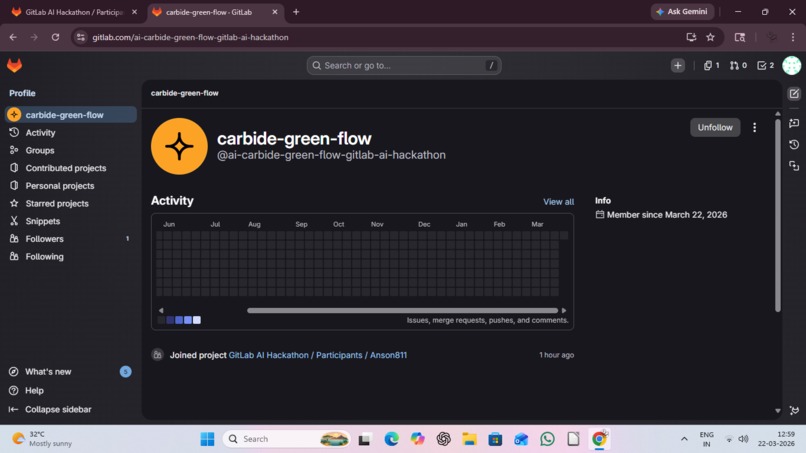Click Ask Gemini button
The image size is (806, 453).
682,11
